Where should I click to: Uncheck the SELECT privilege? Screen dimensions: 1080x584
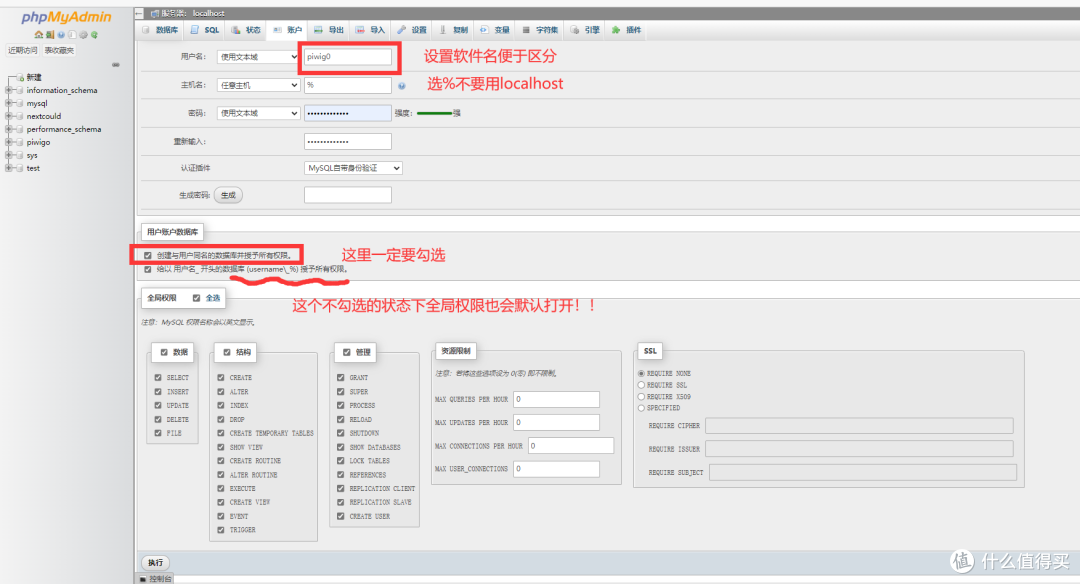[158, 377]
